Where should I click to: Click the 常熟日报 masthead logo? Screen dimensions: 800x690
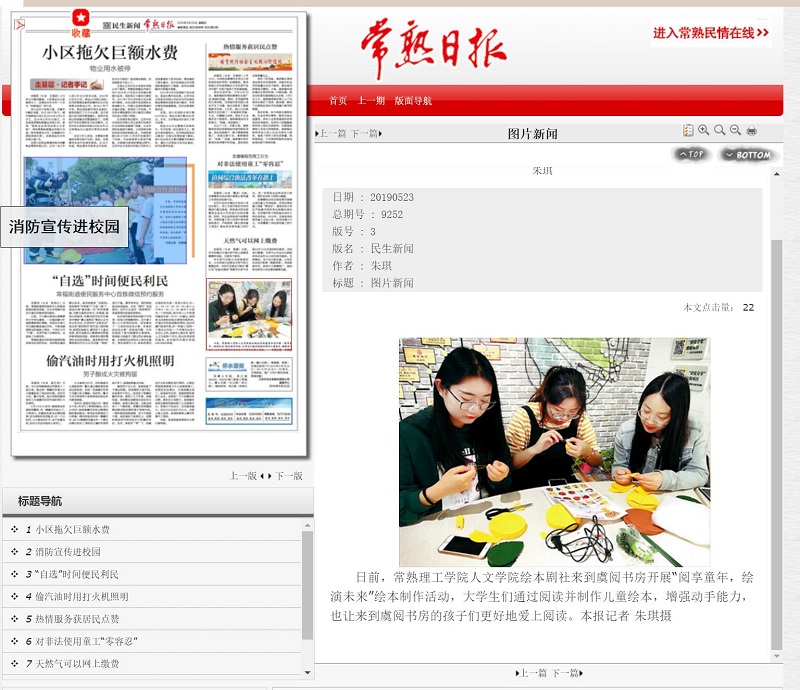434,48
